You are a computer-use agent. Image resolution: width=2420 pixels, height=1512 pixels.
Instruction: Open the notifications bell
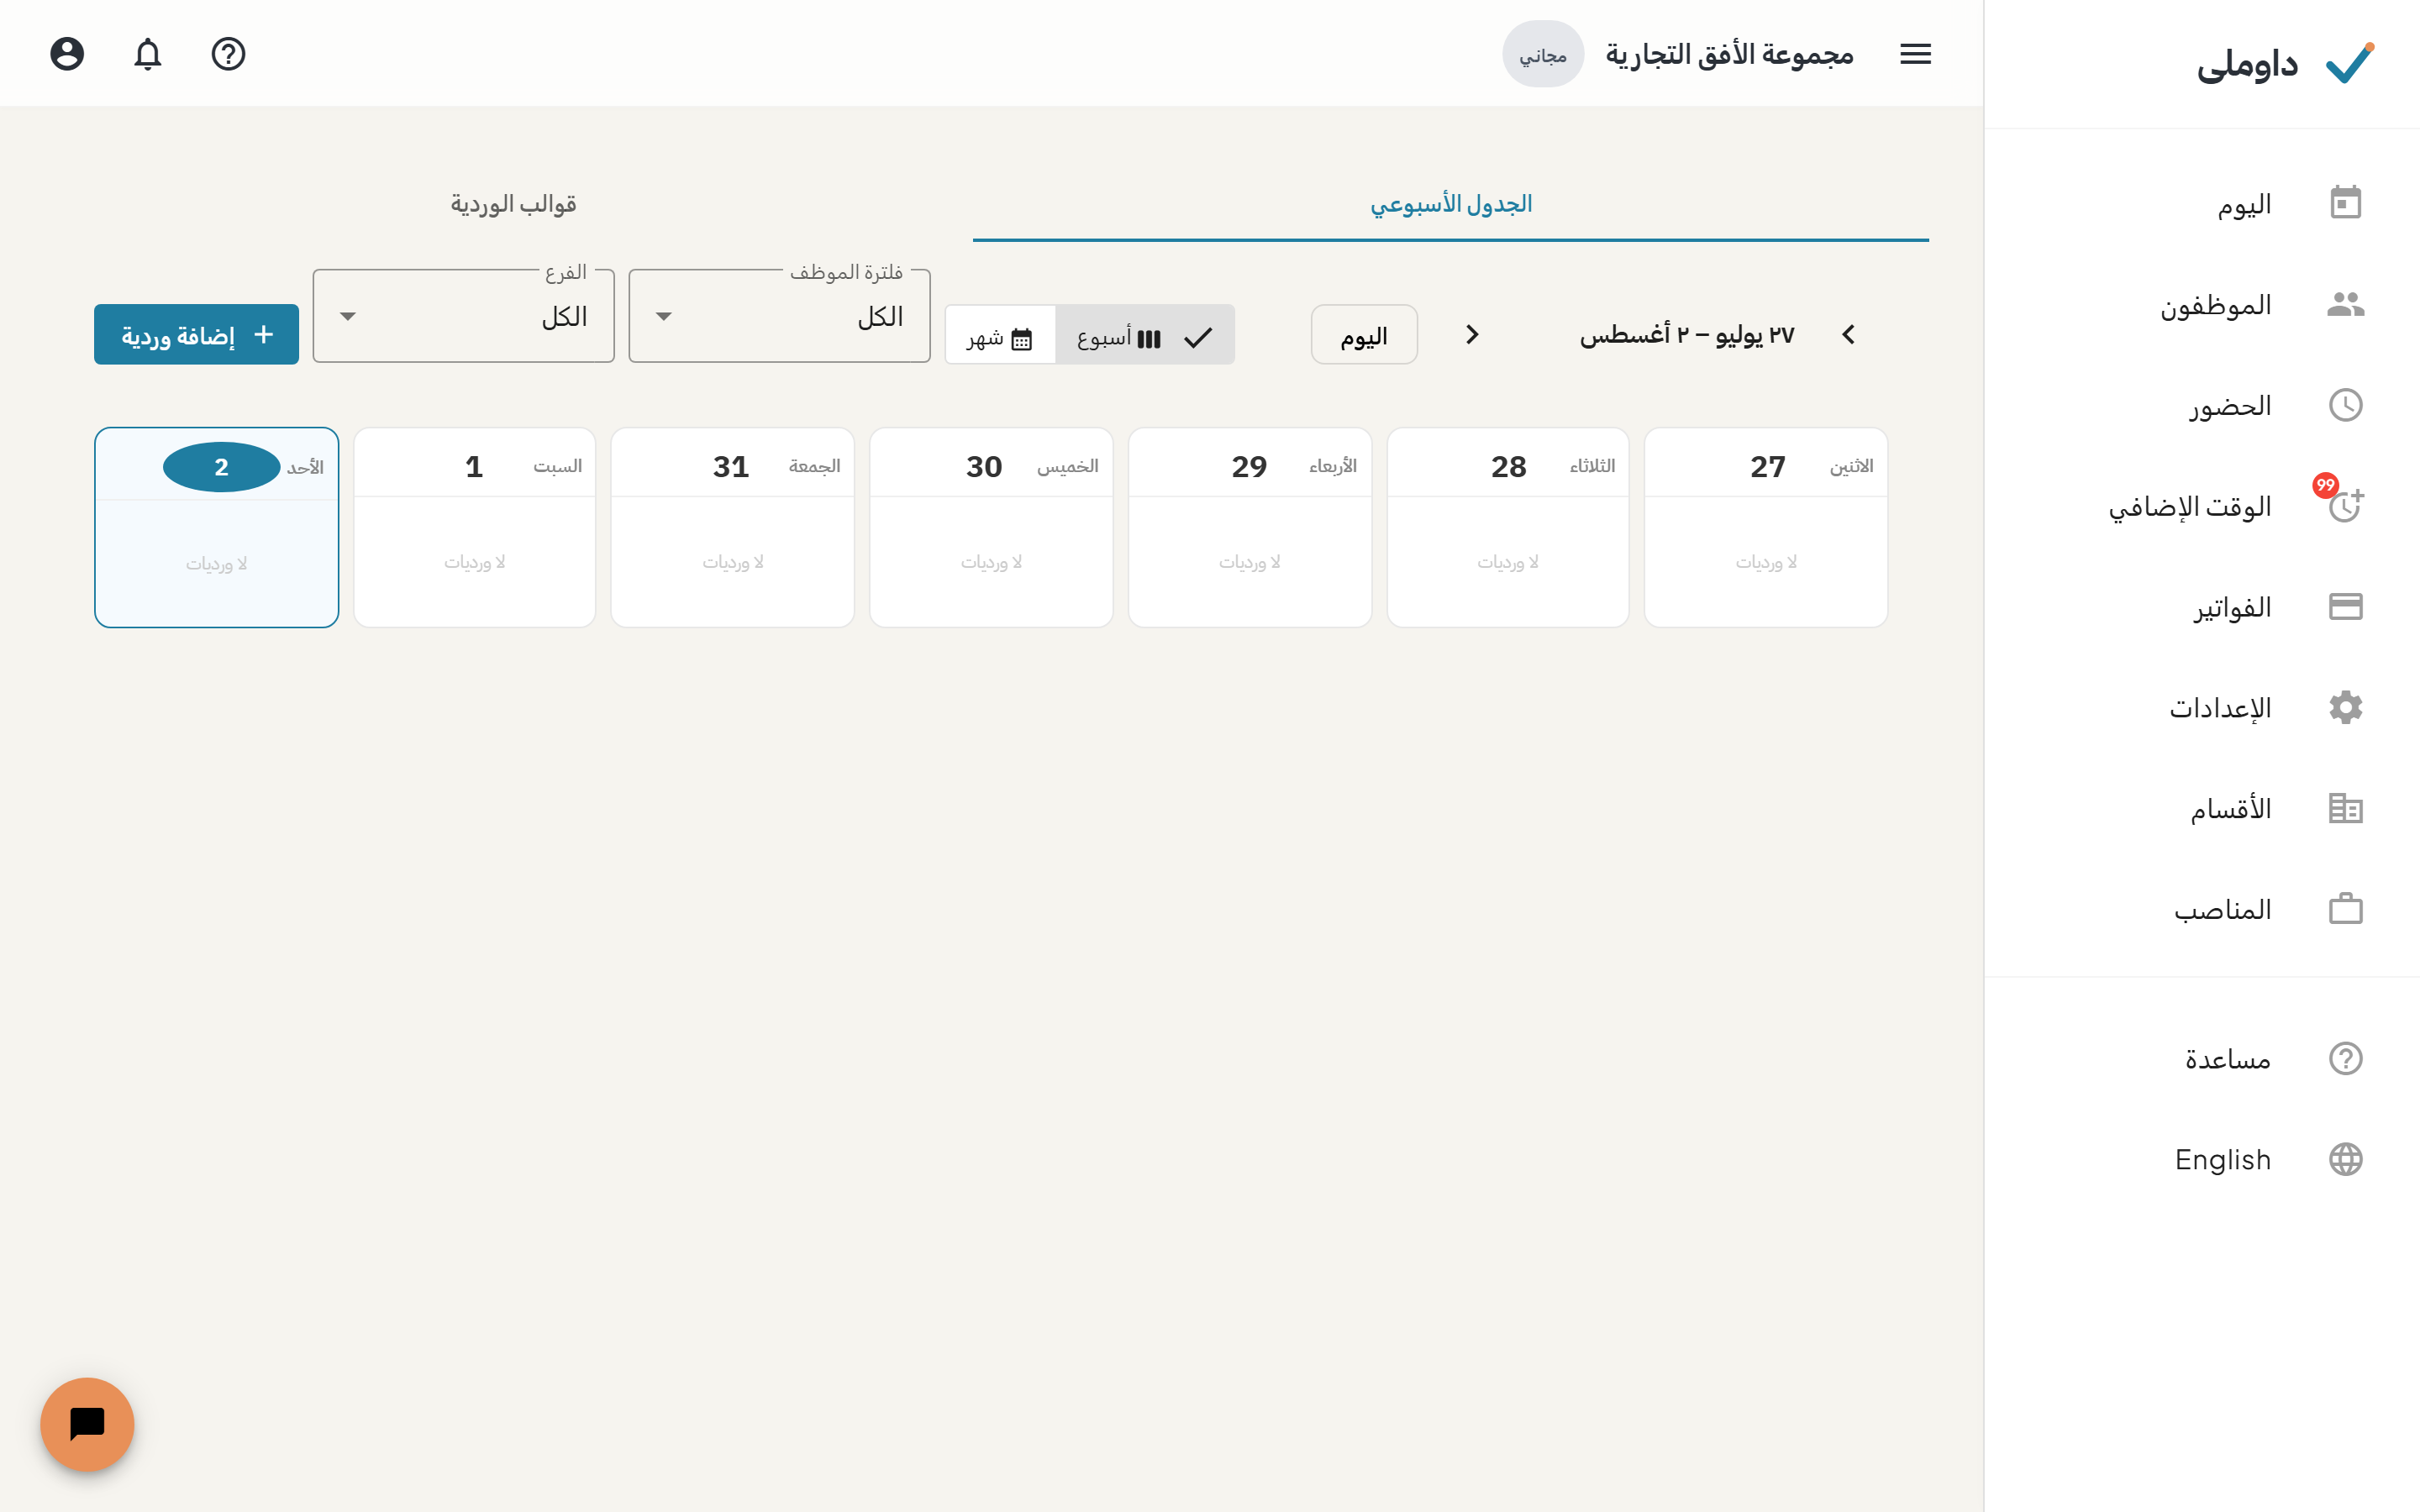pos(148,54)
